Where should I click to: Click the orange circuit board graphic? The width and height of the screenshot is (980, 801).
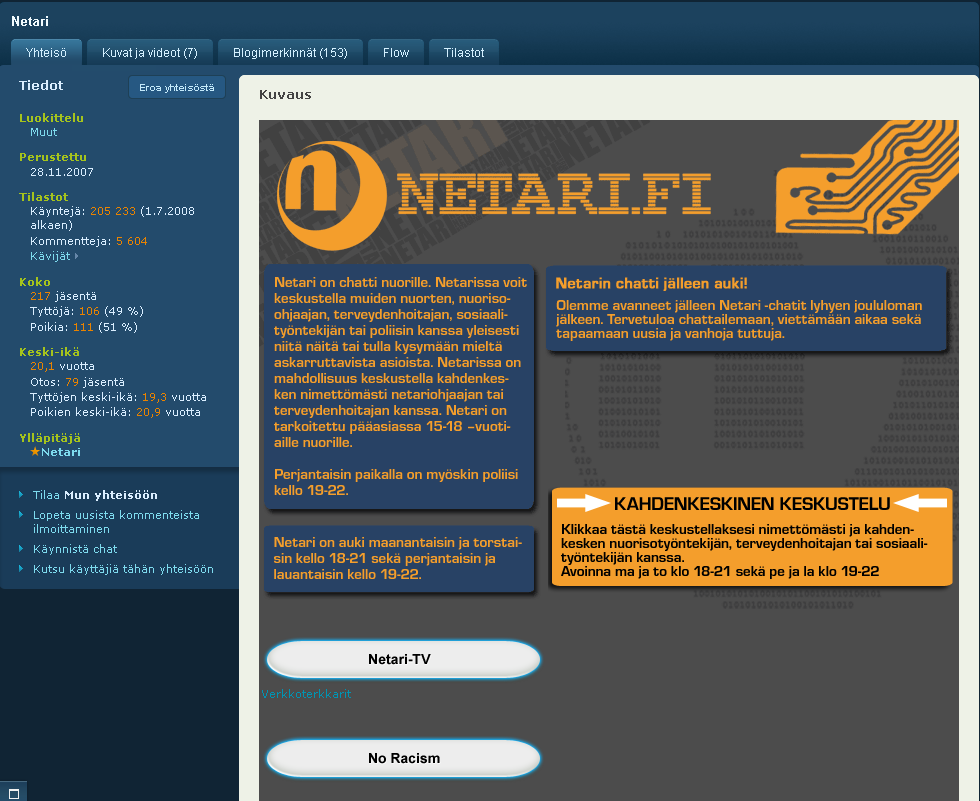pos(868,177)
